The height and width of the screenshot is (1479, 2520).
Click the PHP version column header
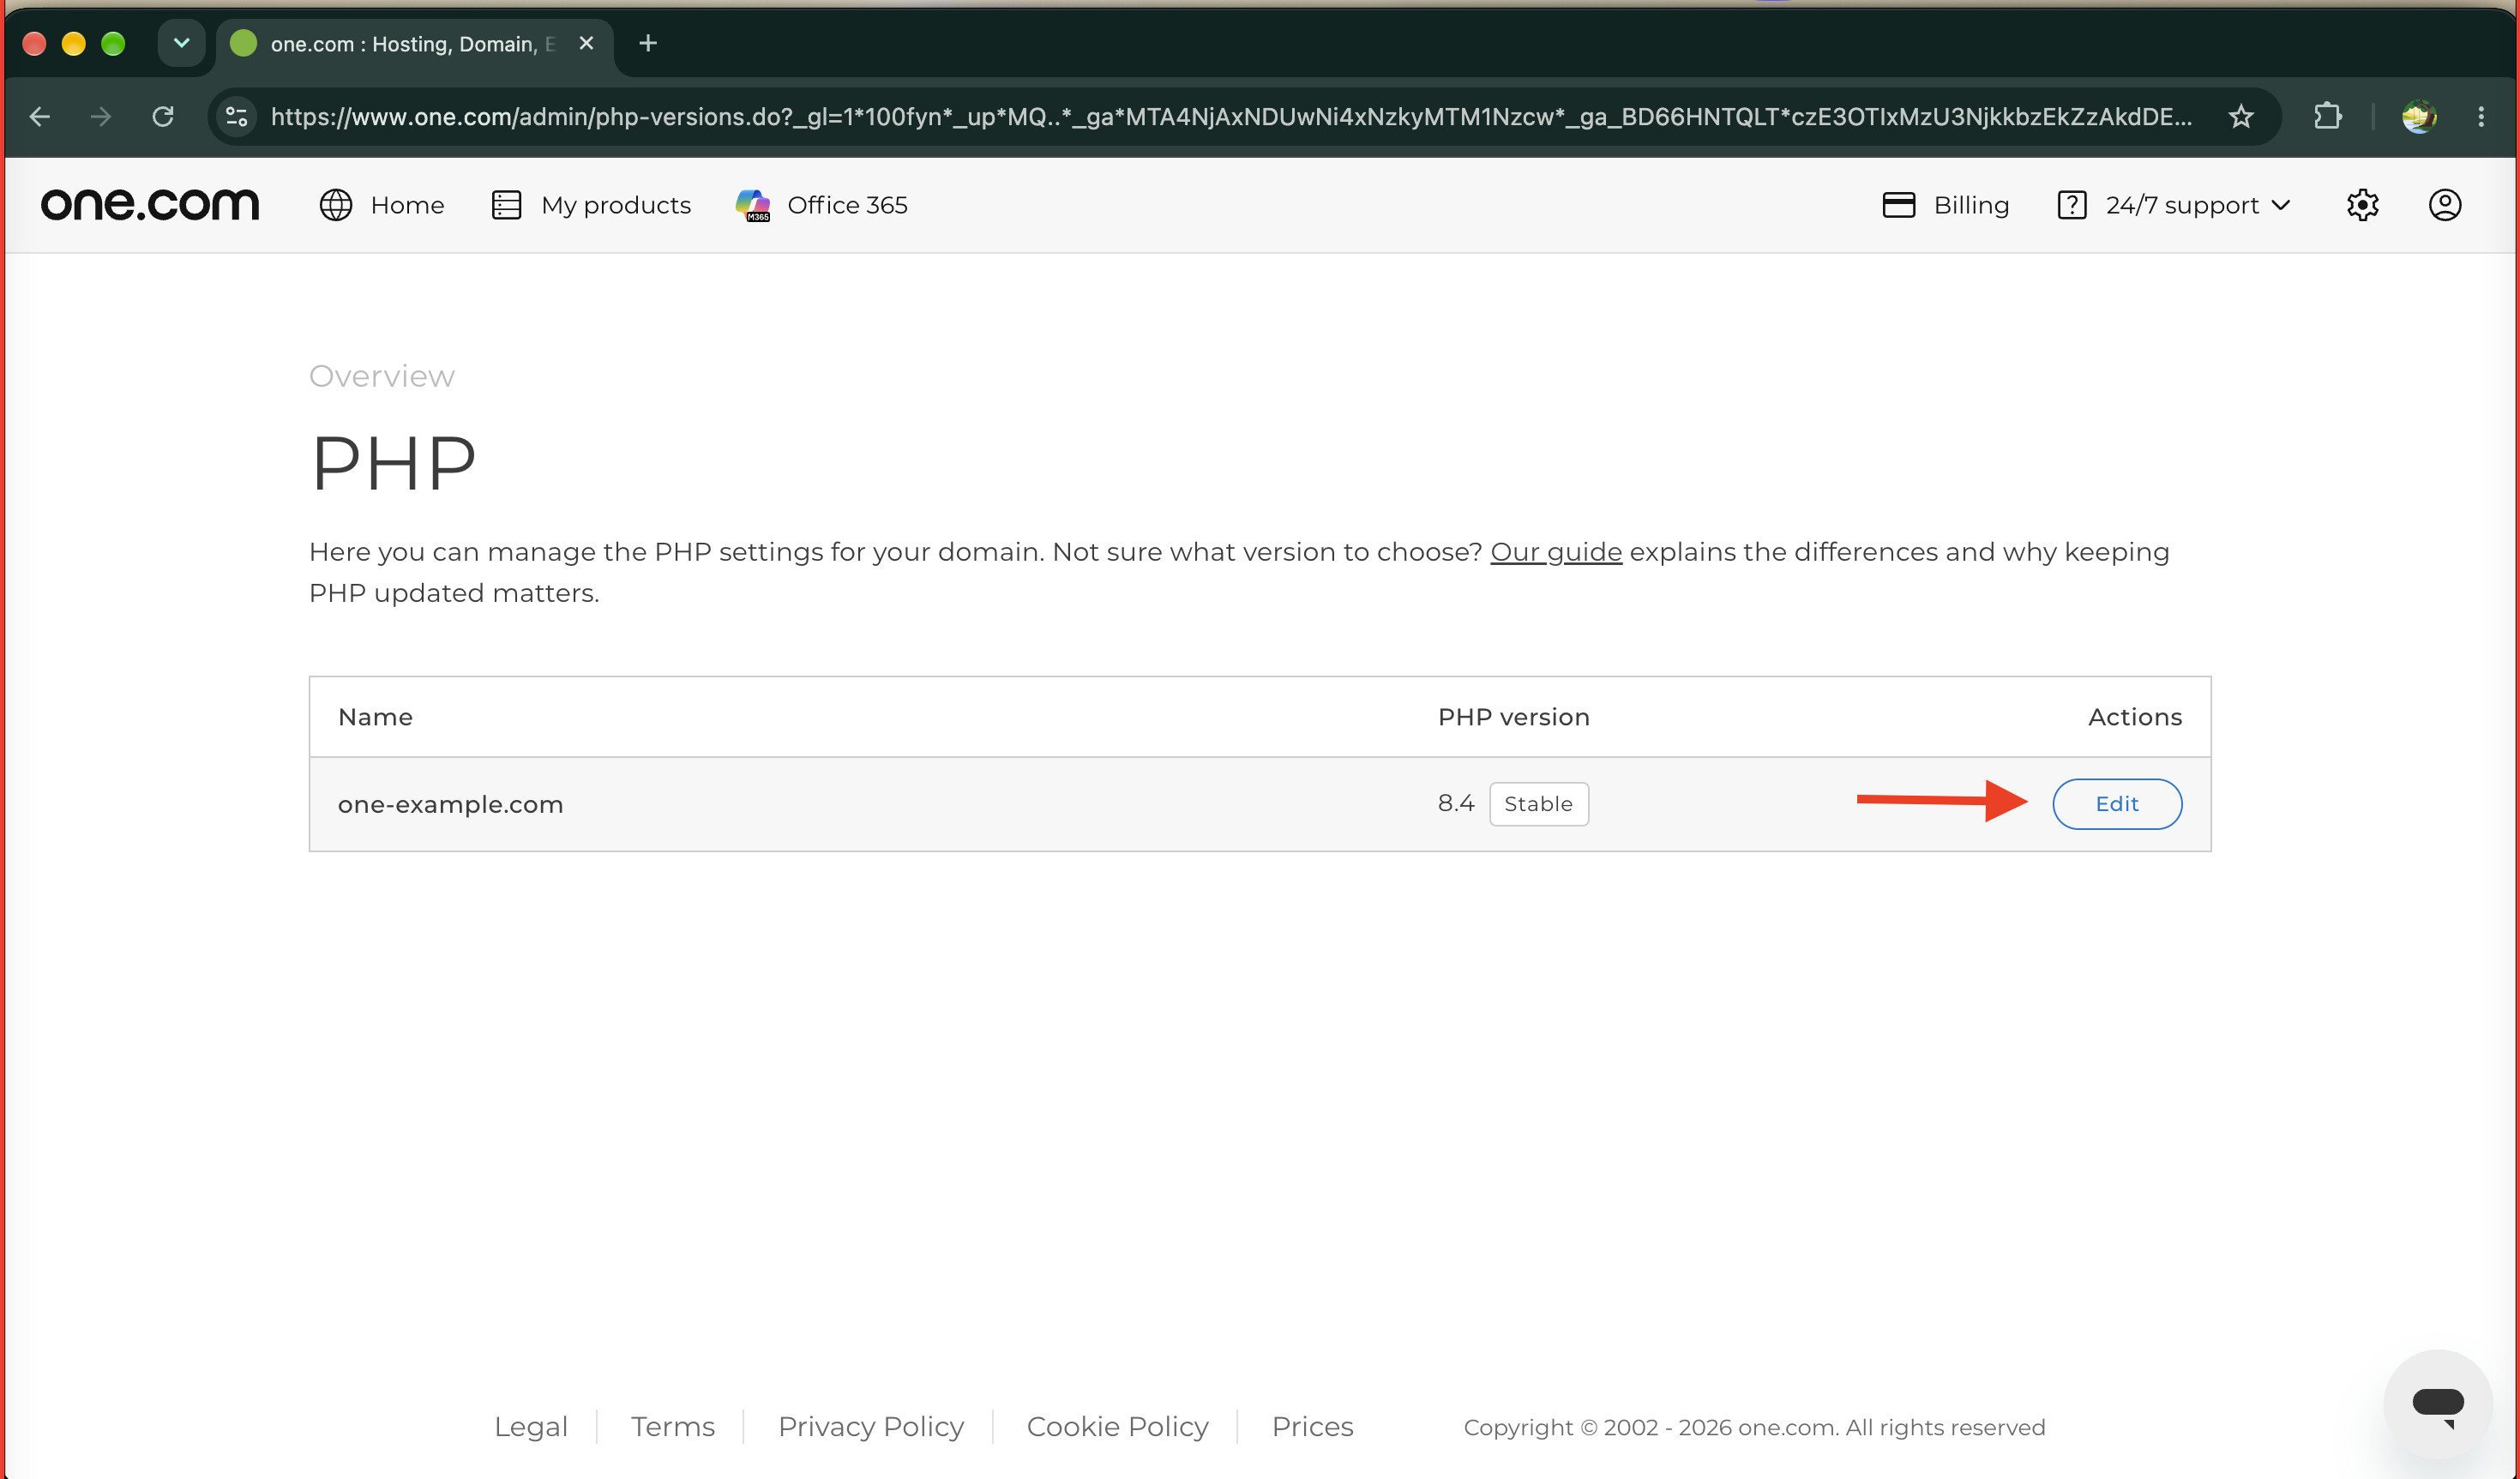pyautogui.click(x=1513, y=717)
